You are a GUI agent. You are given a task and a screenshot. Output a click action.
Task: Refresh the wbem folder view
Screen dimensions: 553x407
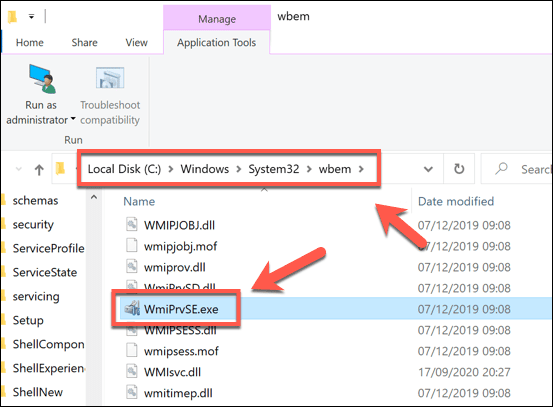[459, 169]
